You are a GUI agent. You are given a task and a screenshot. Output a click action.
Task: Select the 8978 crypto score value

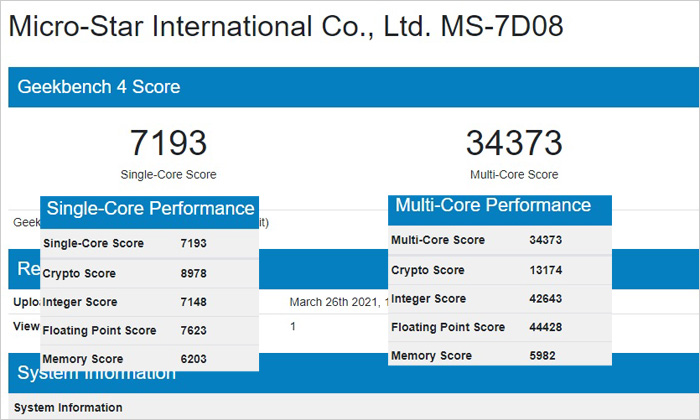193,273
